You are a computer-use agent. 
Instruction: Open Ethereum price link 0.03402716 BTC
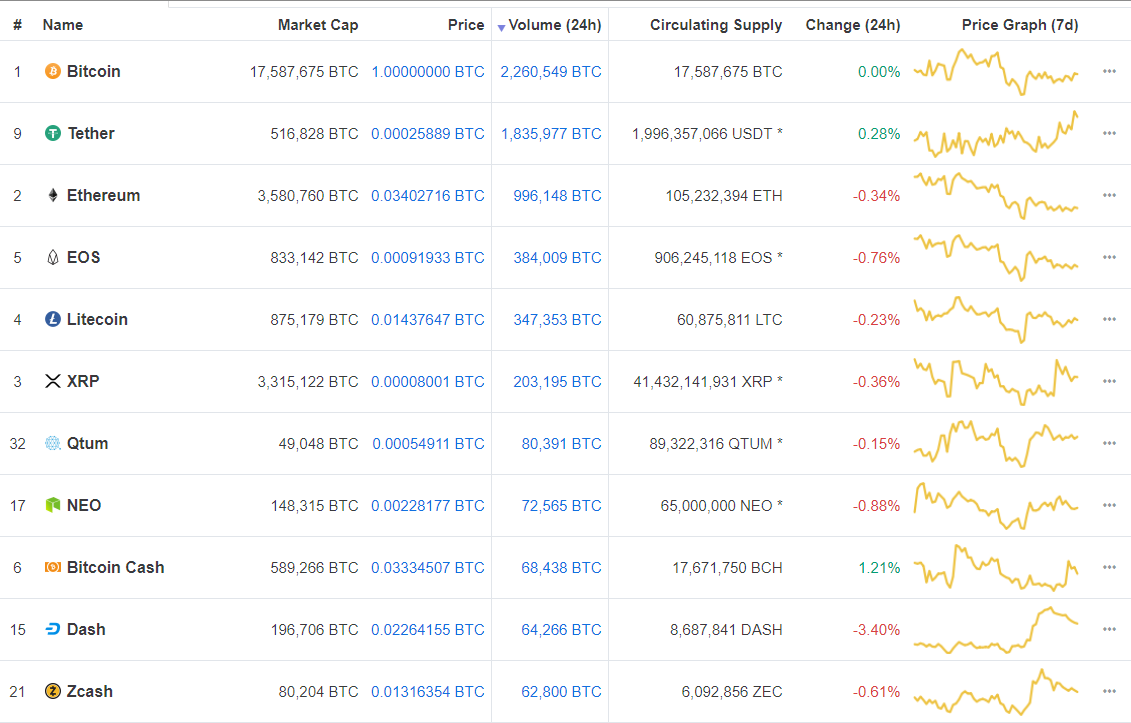[x=427, y=196]
